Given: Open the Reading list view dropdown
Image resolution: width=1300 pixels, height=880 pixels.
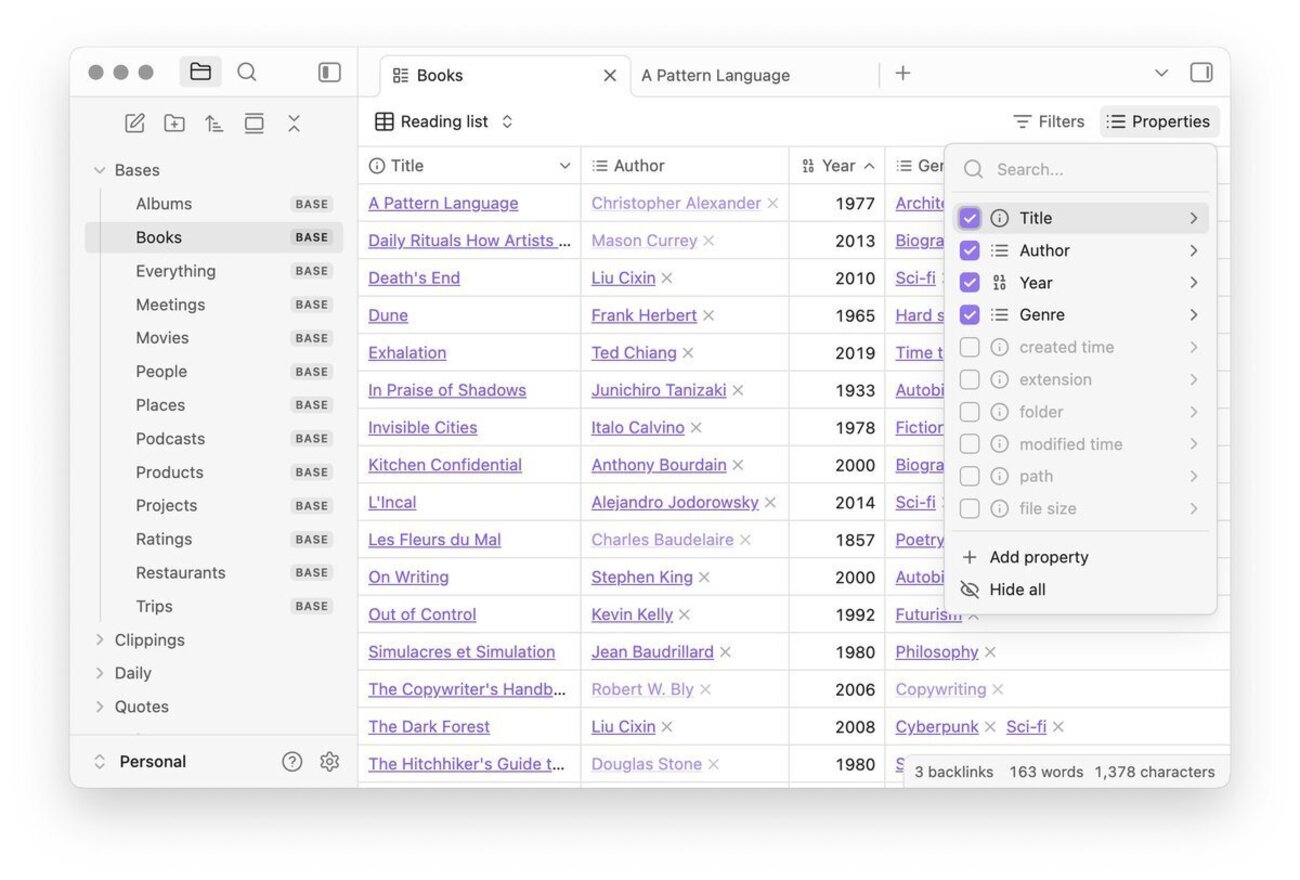Looking at the screenshot, I should pyautogui.click(x=445, y=122).
